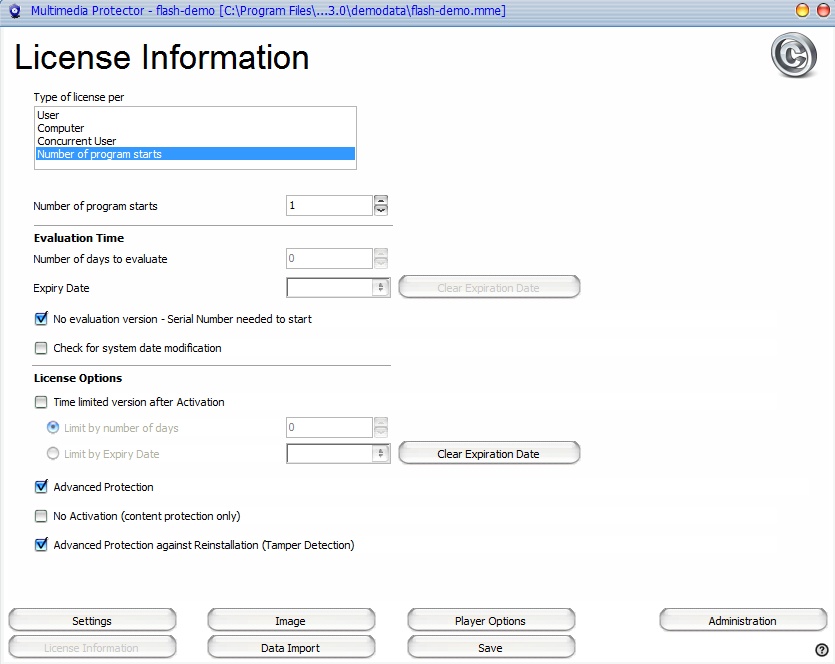Enable Check for system date modification
Screen dimensions: 835x664
41,348
